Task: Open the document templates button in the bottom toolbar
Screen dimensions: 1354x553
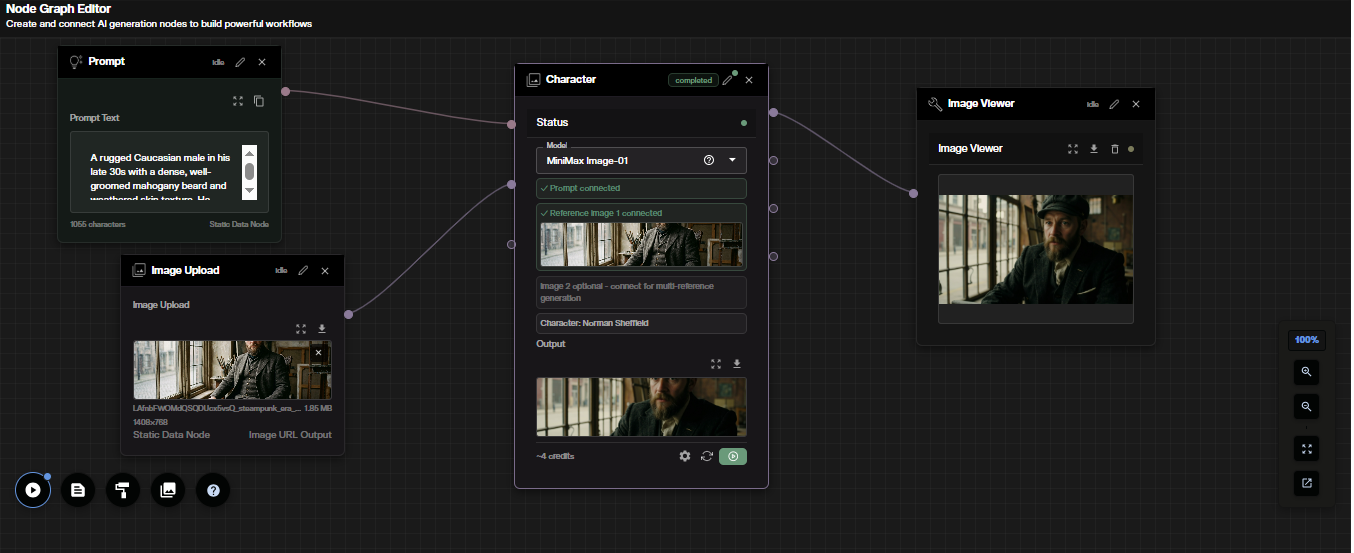Action: [78, 490]
